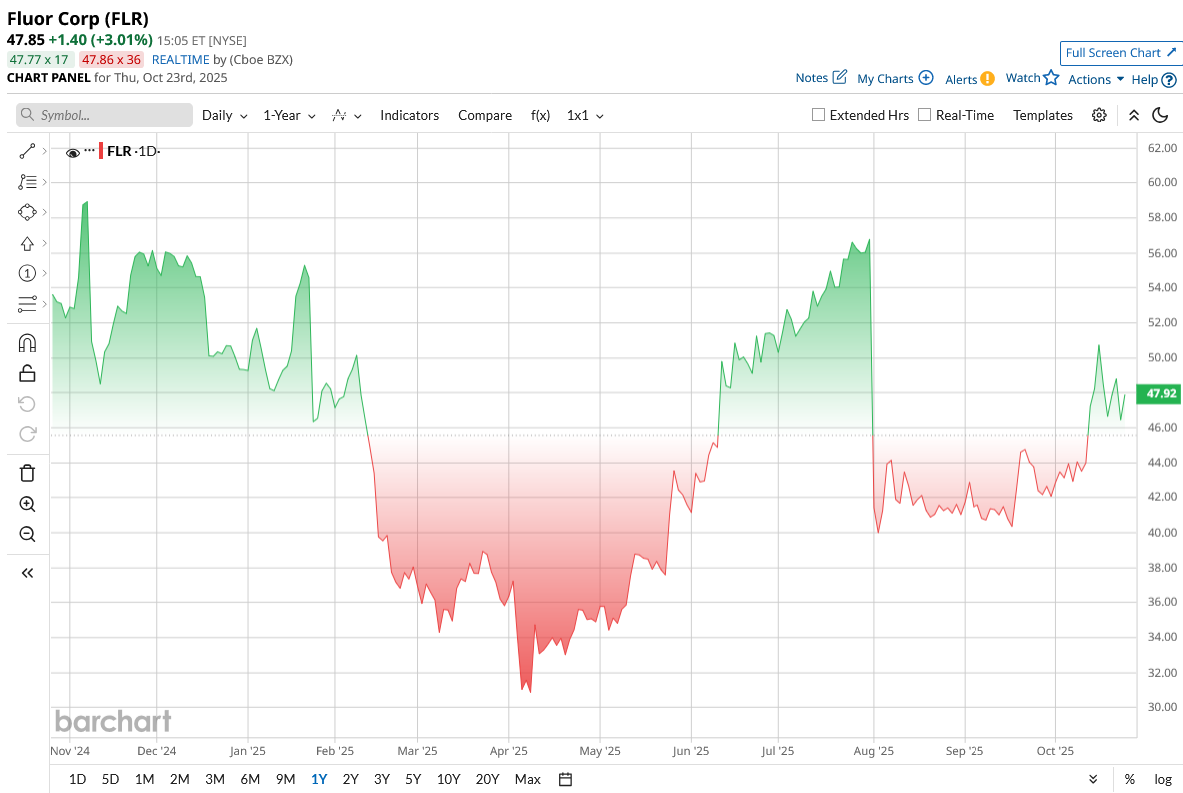Click the zoom out magnifier
The height and width of the screenshot is (793, 1183).
pos(27,534)
